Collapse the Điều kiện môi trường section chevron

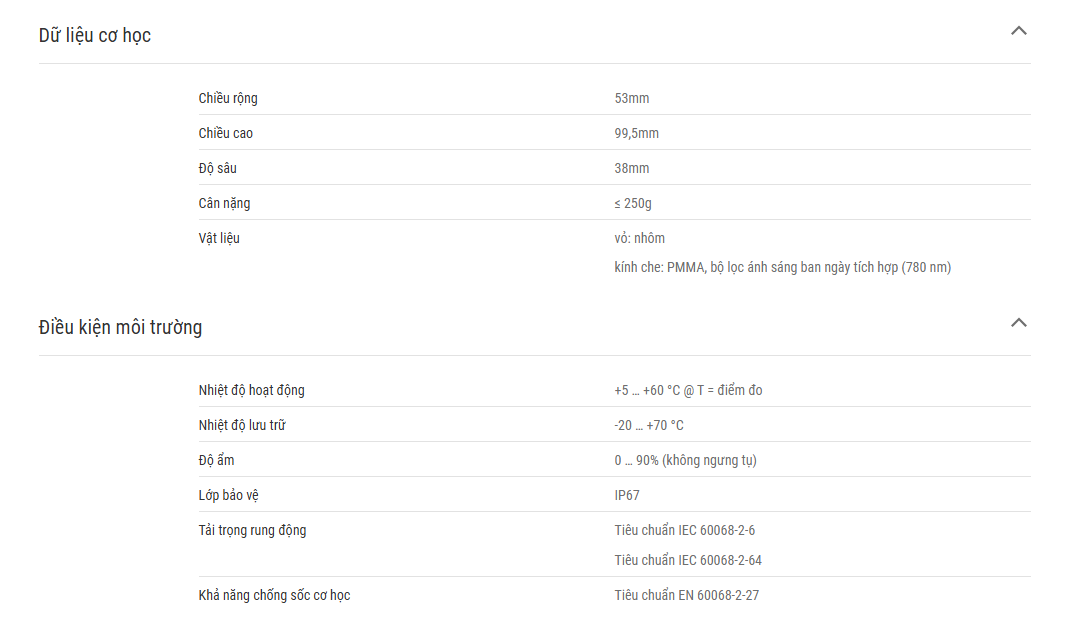(x=1018, y=322)
